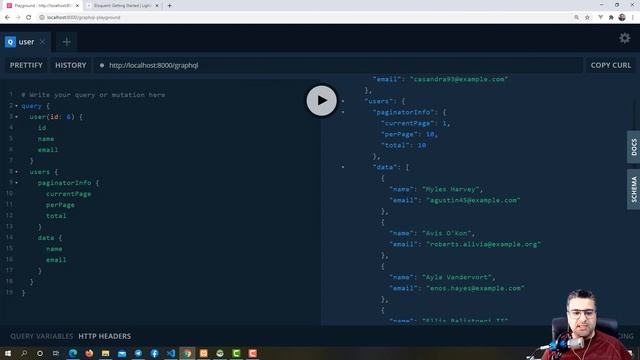The width and height of the screenshot is (640, 360).
Task: Click the currentPage field in query
Action: tap(68, 194)
